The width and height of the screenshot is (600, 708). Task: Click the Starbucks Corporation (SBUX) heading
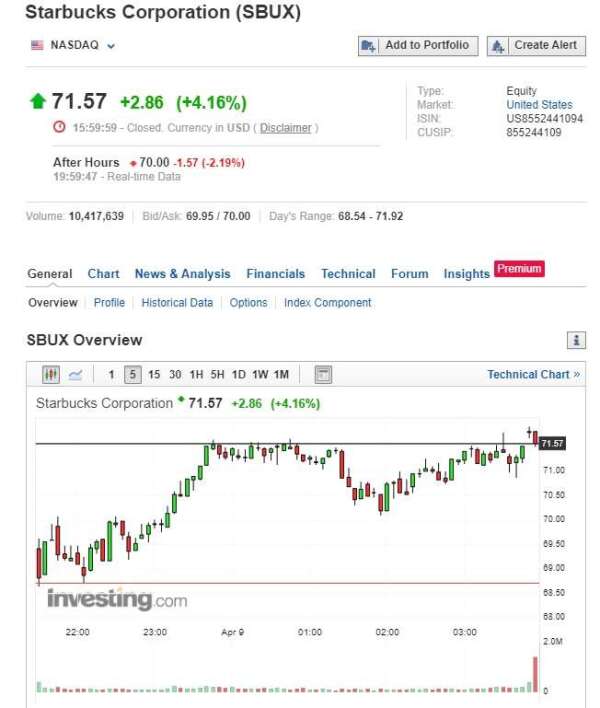point(163,12)
